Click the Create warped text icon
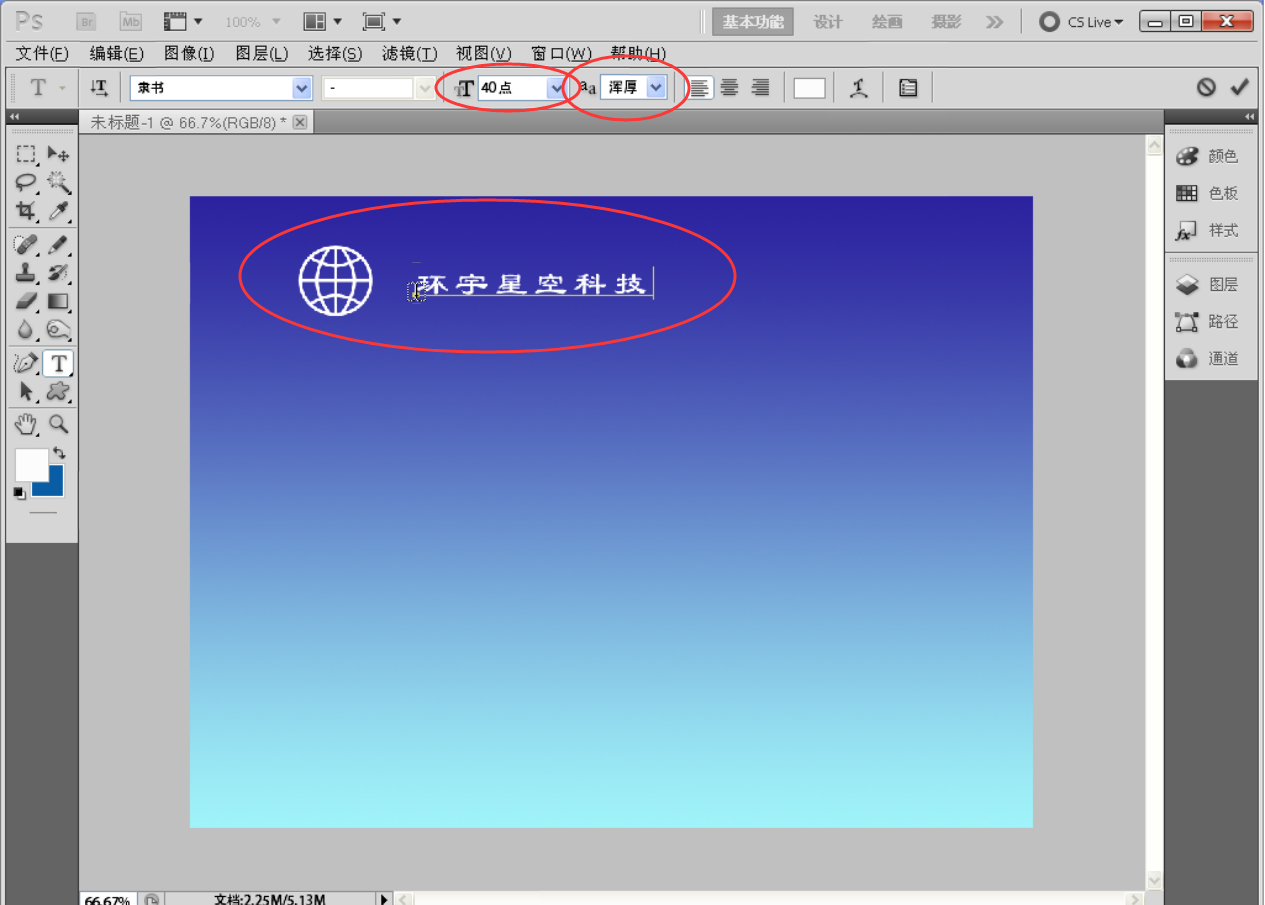The height and width of the screenshot is (905, 1265). click(858, 88)
